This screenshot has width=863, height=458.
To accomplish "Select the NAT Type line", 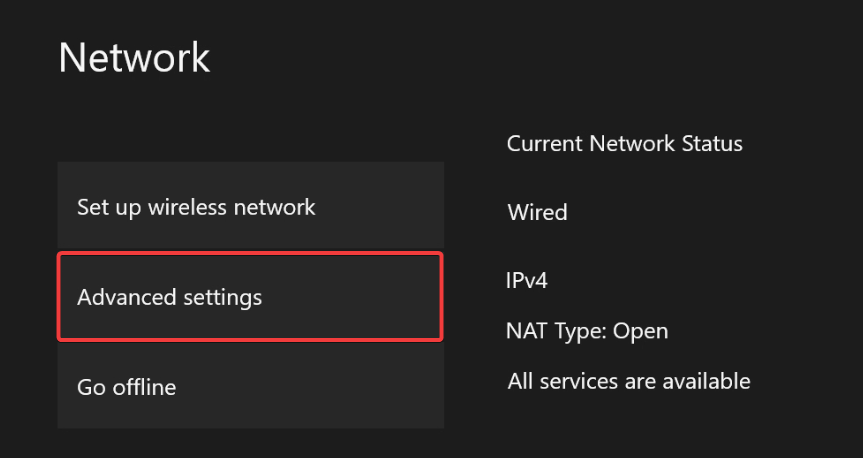I will (x=587, y=331).
